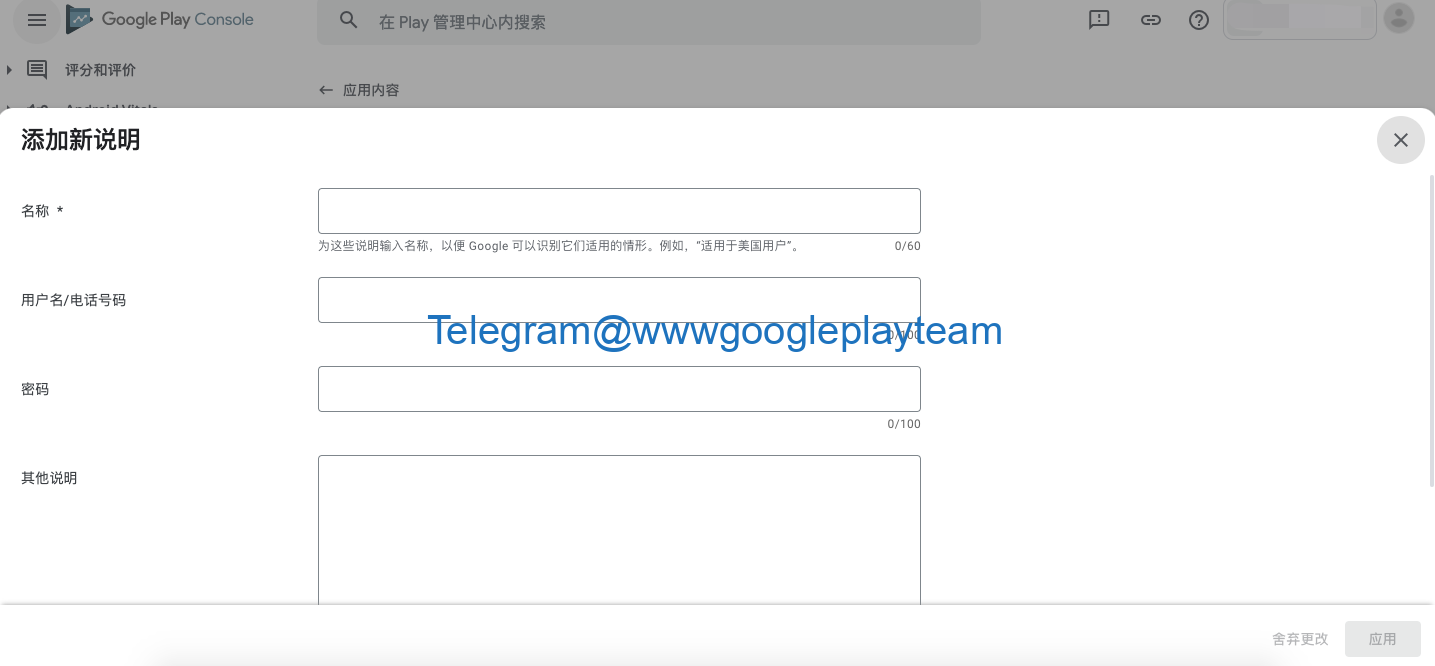Open 评分和评价 in the sidebar

(x=100, y=70)
